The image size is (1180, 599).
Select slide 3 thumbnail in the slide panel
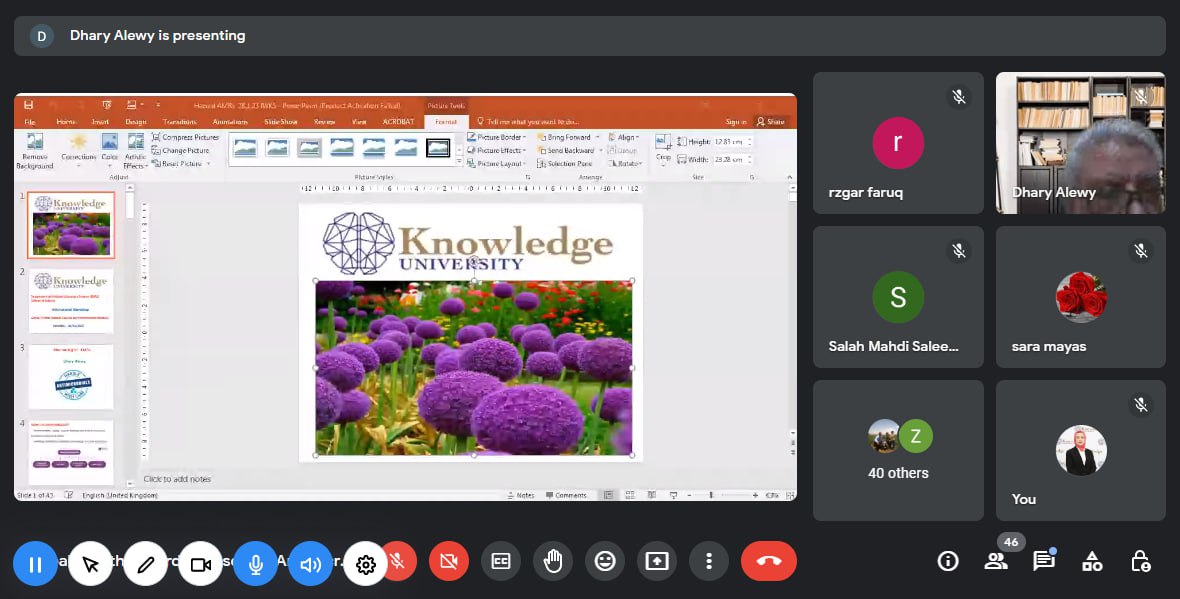coord(71,377)
